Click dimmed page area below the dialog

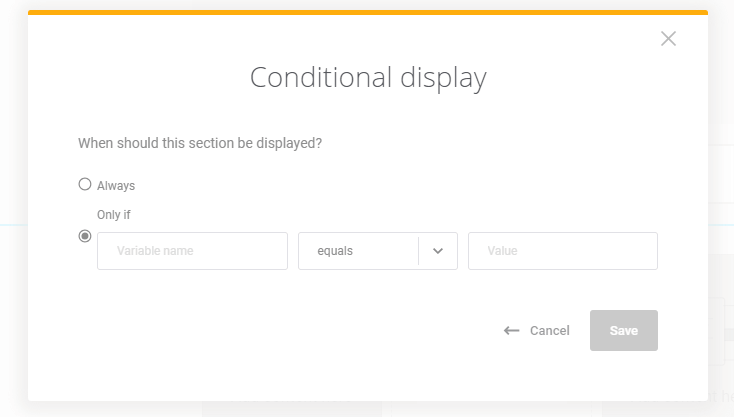pos(368,409)
